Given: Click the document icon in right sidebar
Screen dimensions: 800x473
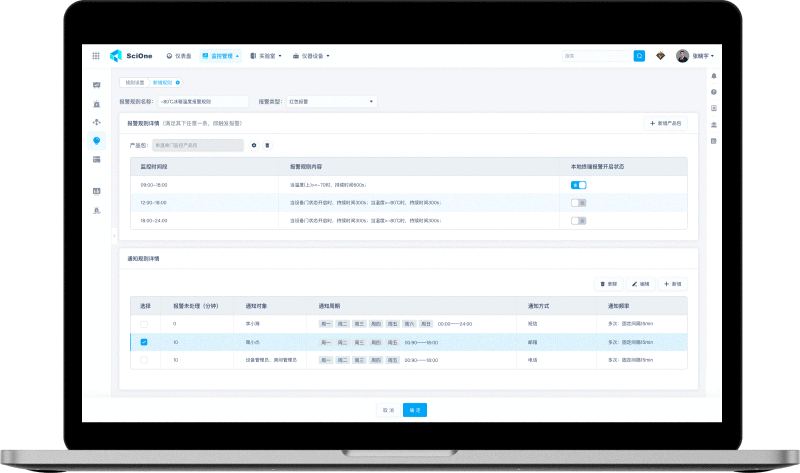Looking at the screenshot, I should pos(714,141).
